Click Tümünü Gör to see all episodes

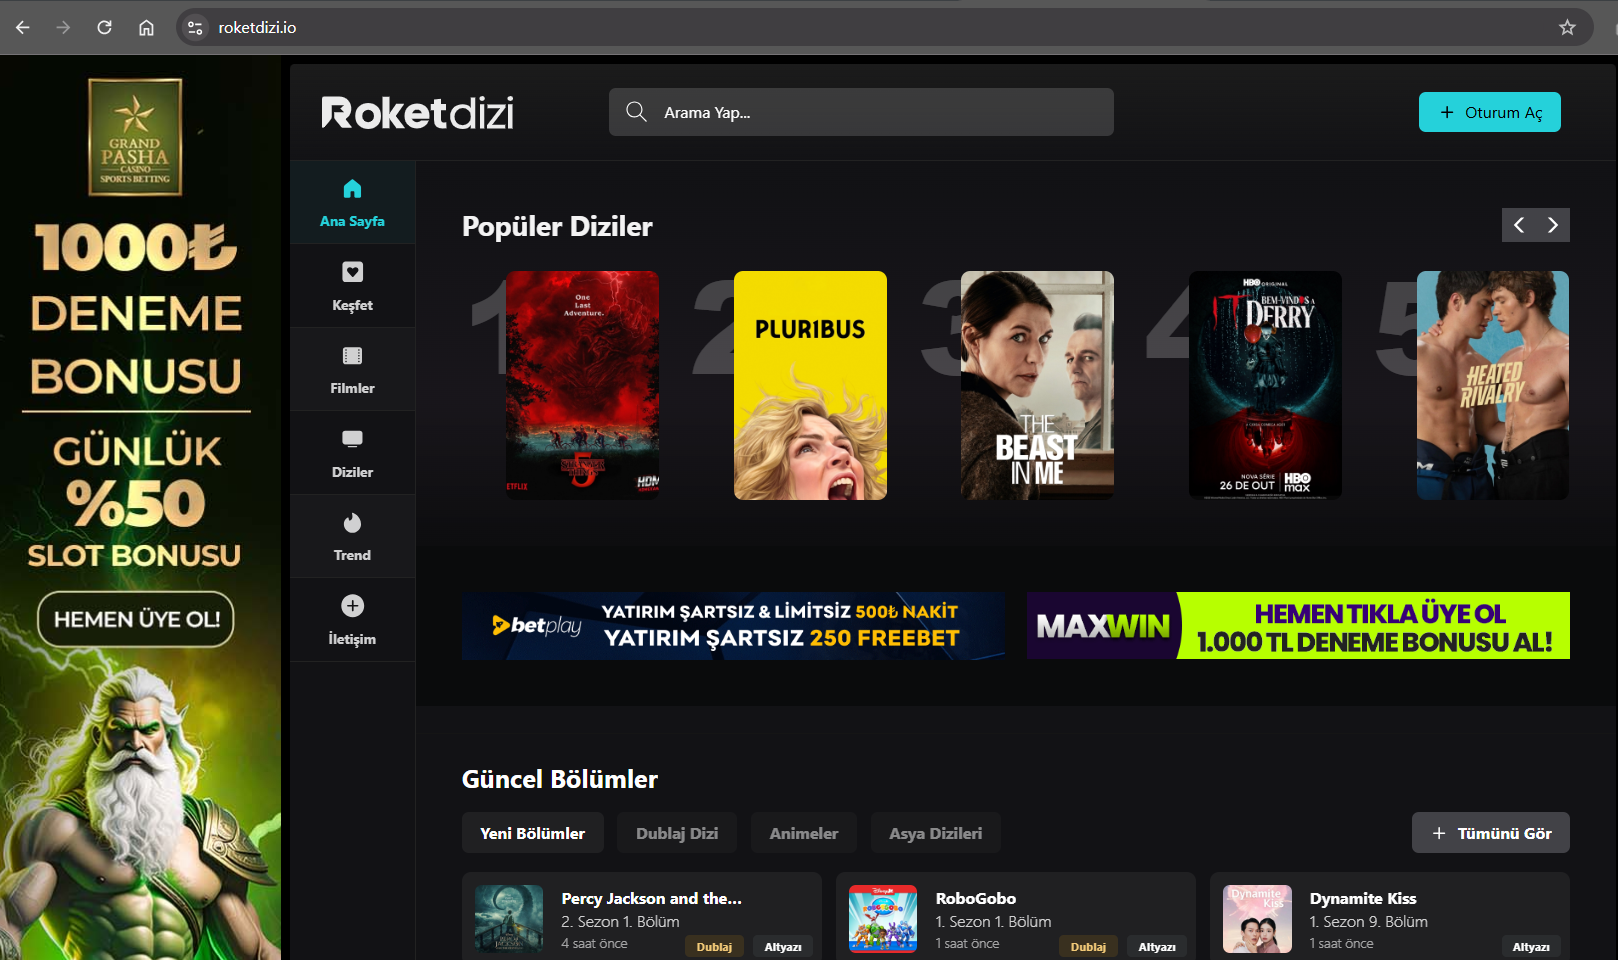click(1491, 833)
